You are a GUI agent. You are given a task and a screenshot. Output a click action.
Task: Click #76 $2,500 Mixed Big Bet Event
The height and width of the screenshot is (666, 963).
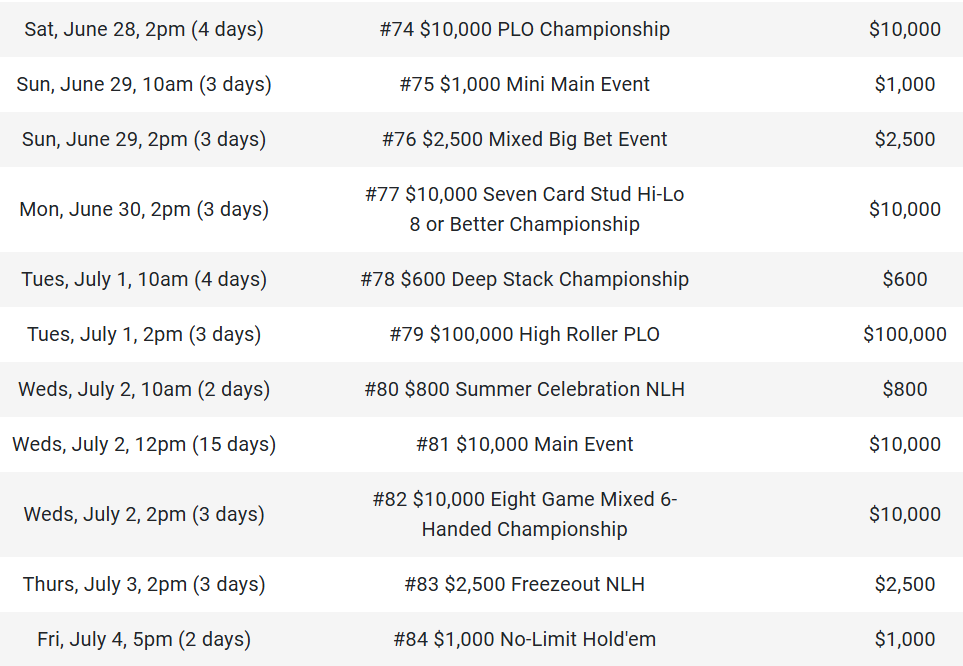(x=524, y=139)
